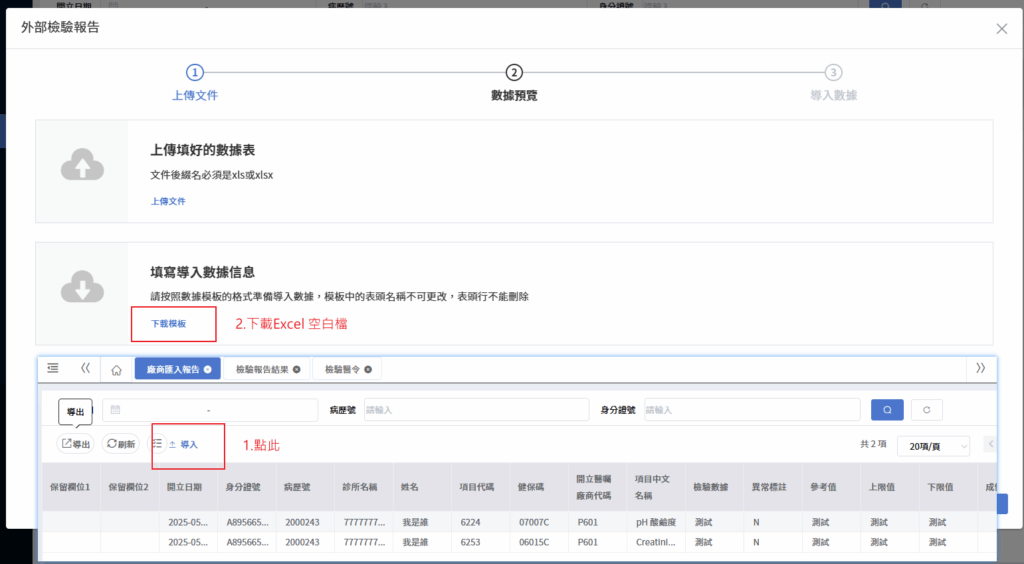Close the 檢驗醫令 tab

(368, 369)
